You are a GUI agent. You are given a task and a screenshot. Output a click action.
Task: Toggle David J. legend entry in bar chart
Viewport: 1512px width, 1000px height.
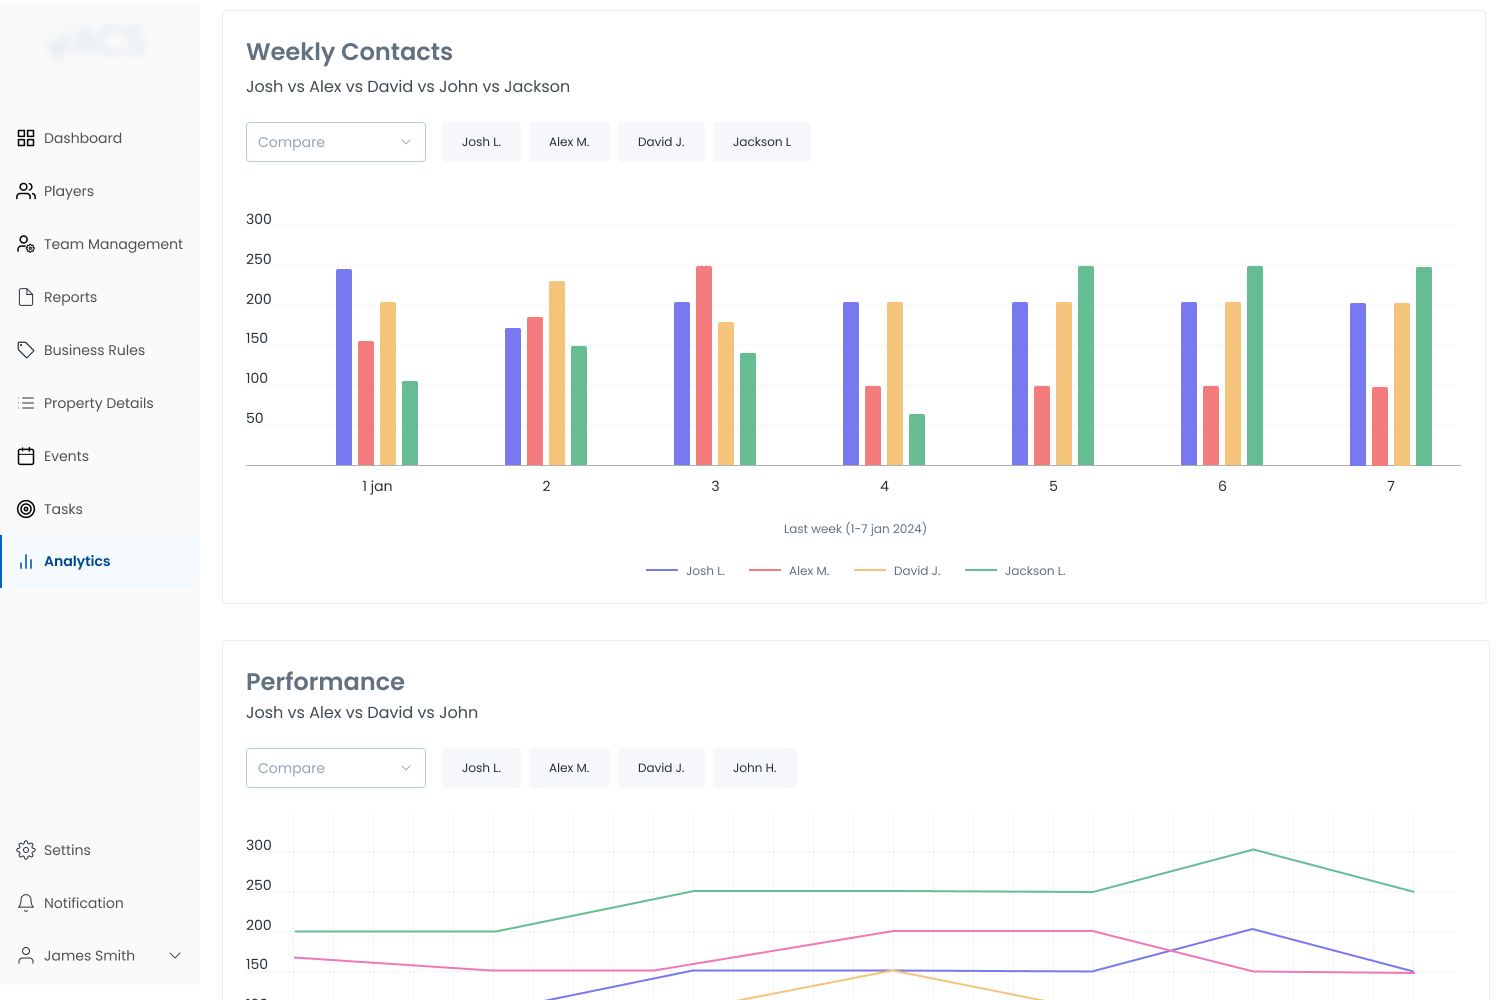click(x=897, y=571)
